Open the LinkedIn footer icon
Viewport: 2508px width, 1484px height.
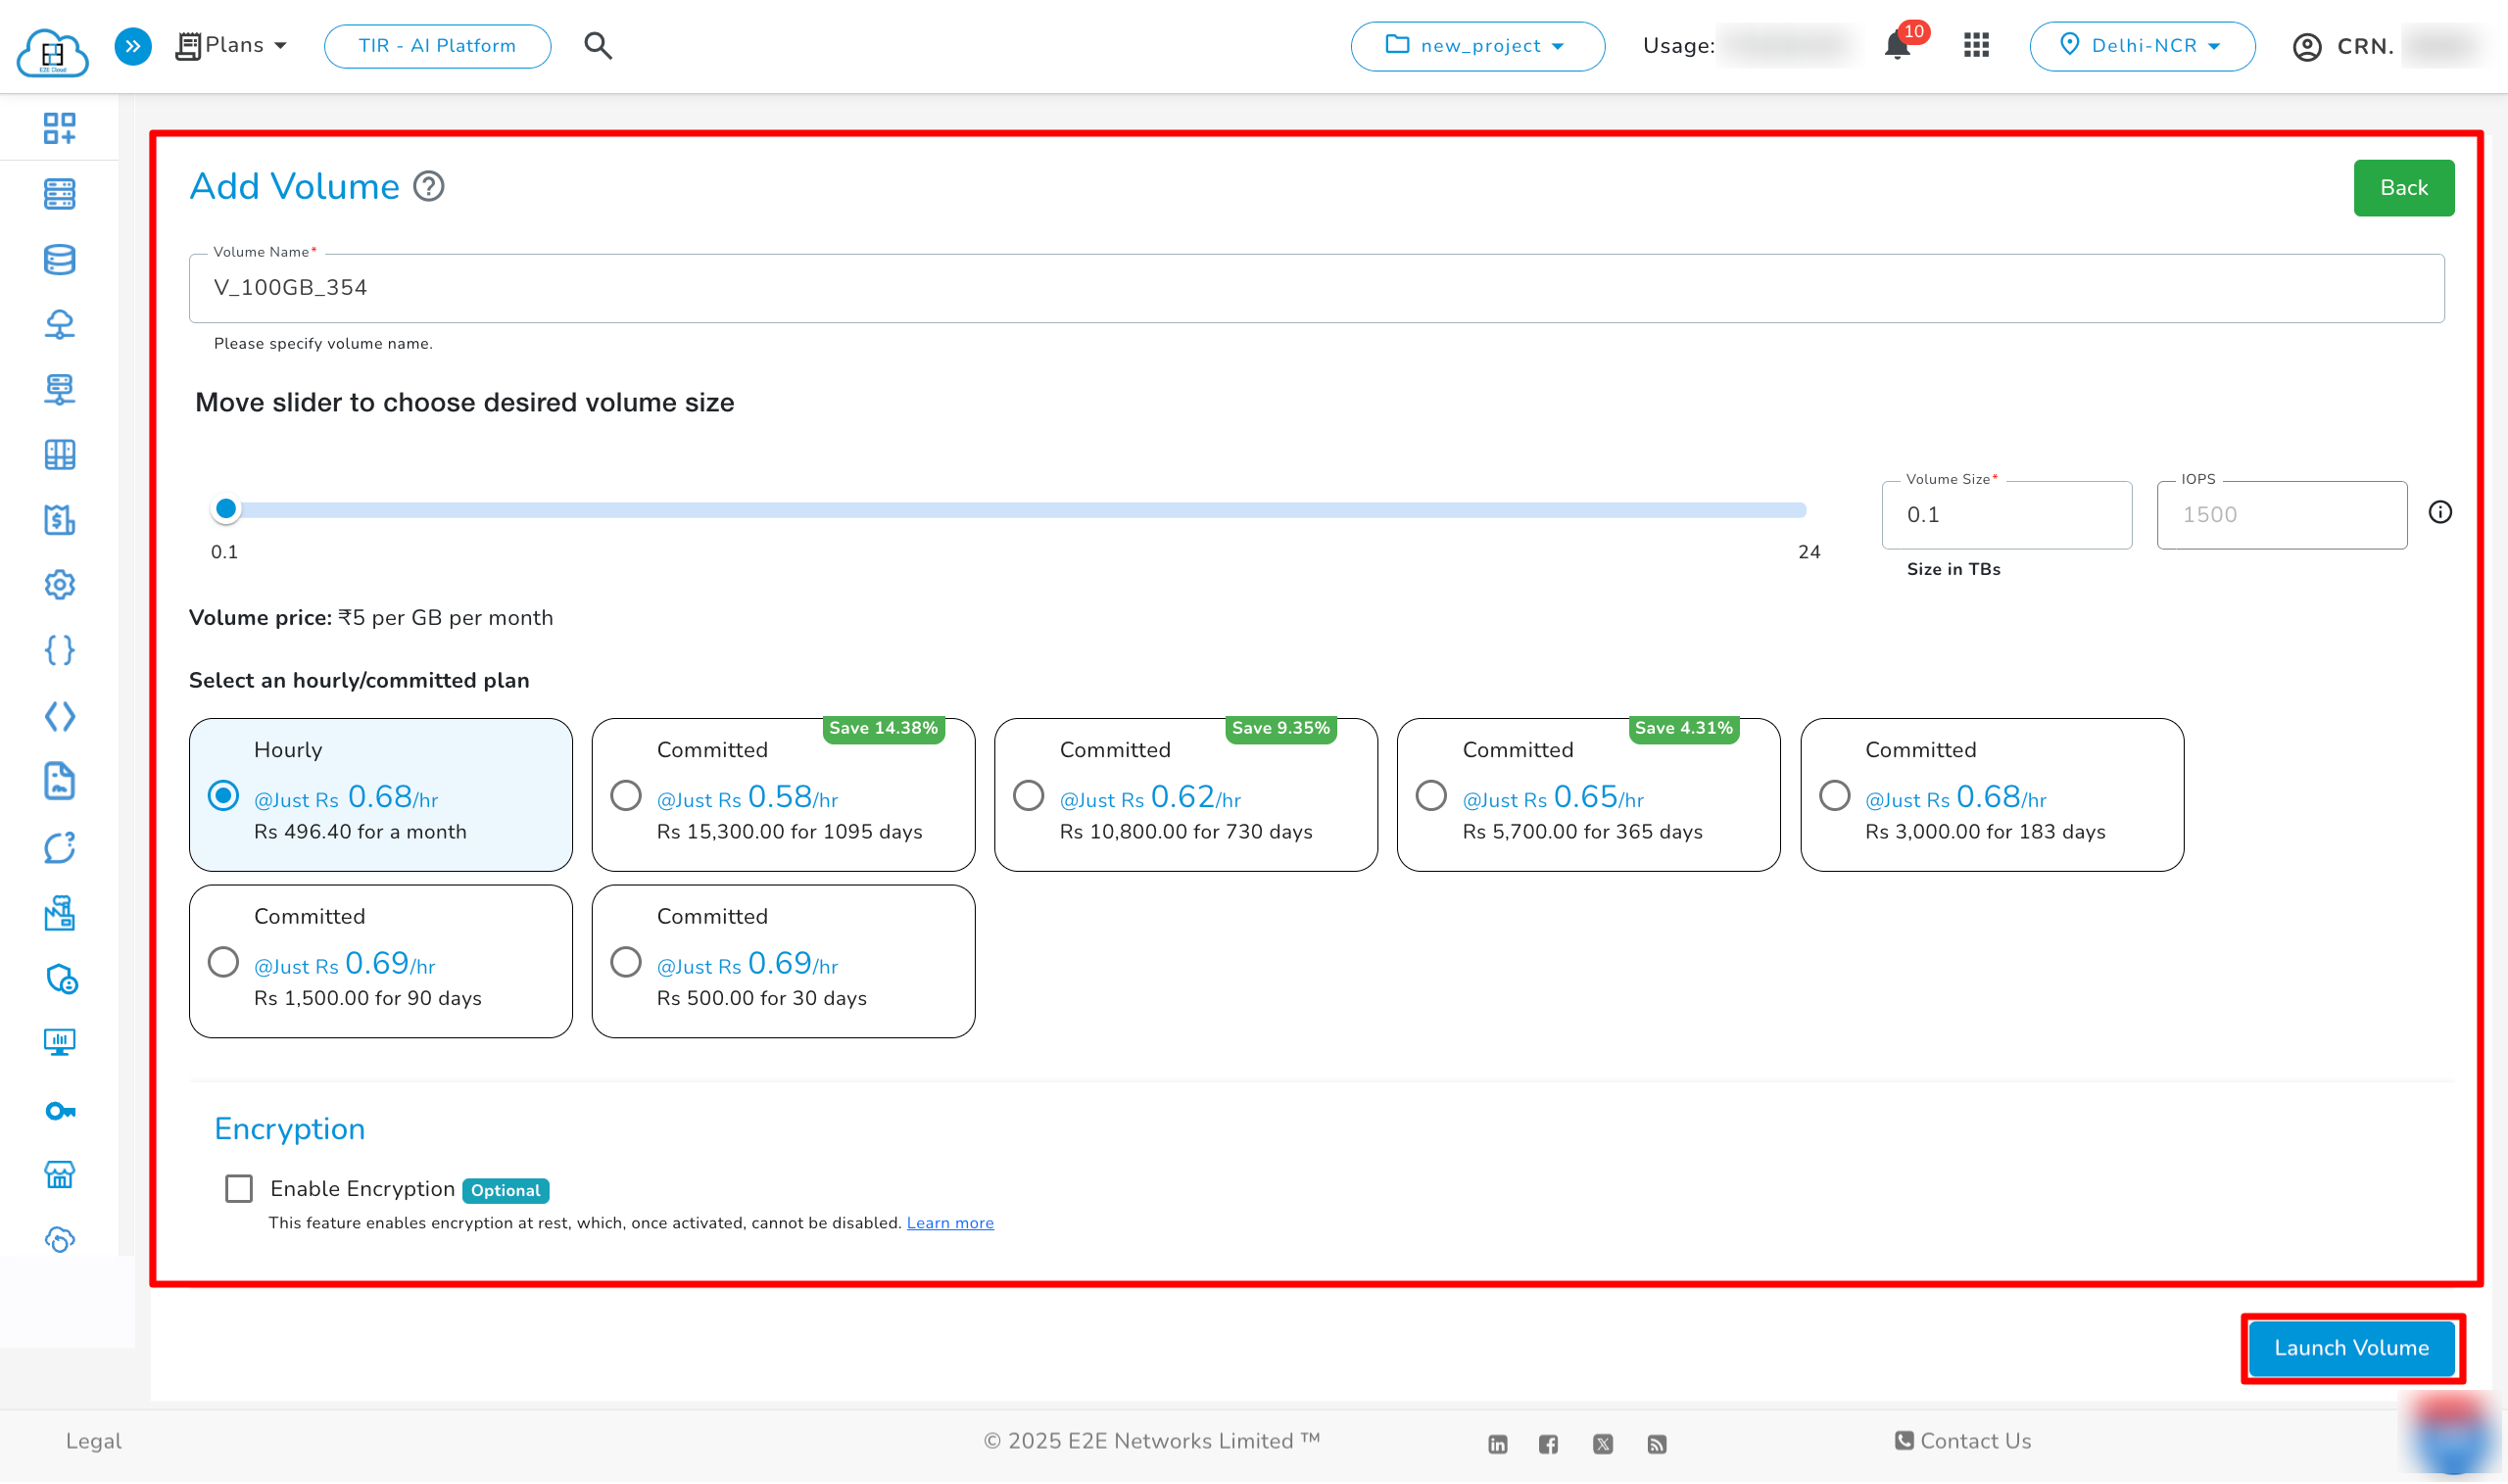click(x=1497, y=1444)
